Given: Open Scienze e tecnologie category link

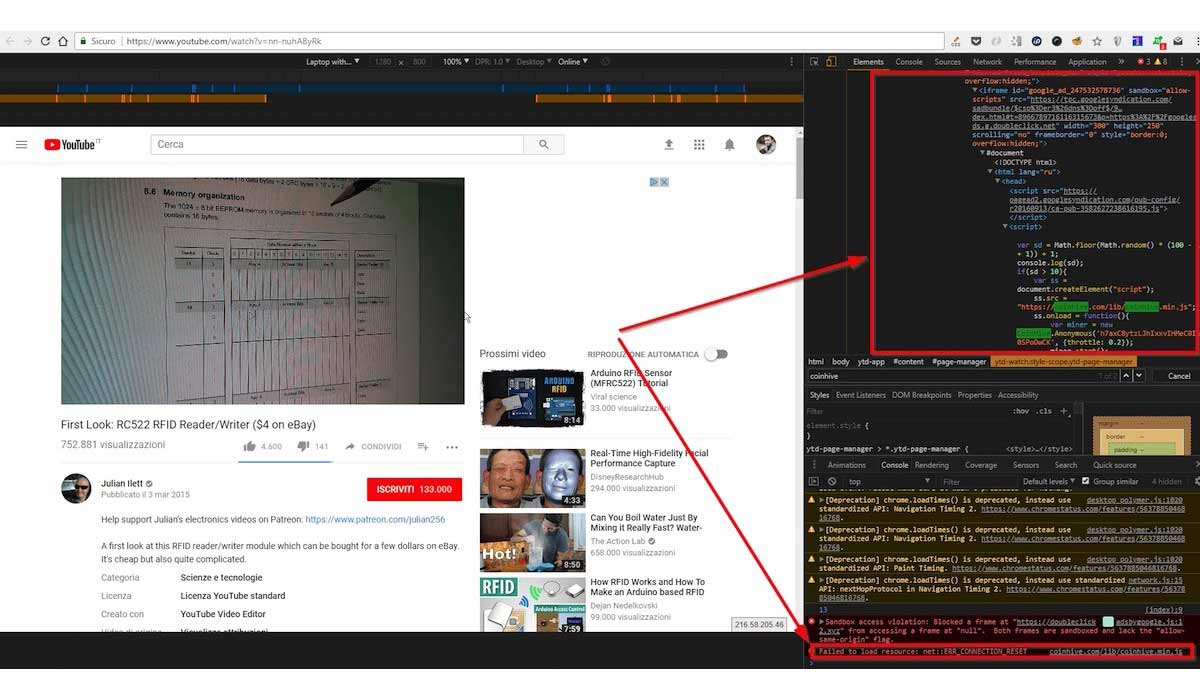Looking at the screenshot, I should pos(222,578).
